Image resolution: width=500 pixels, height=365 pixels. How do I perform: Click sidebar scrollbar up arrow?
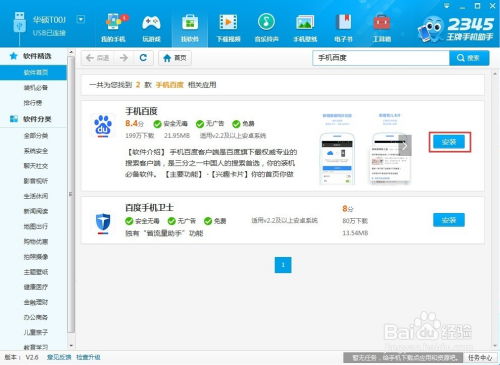tap(71, 52)
